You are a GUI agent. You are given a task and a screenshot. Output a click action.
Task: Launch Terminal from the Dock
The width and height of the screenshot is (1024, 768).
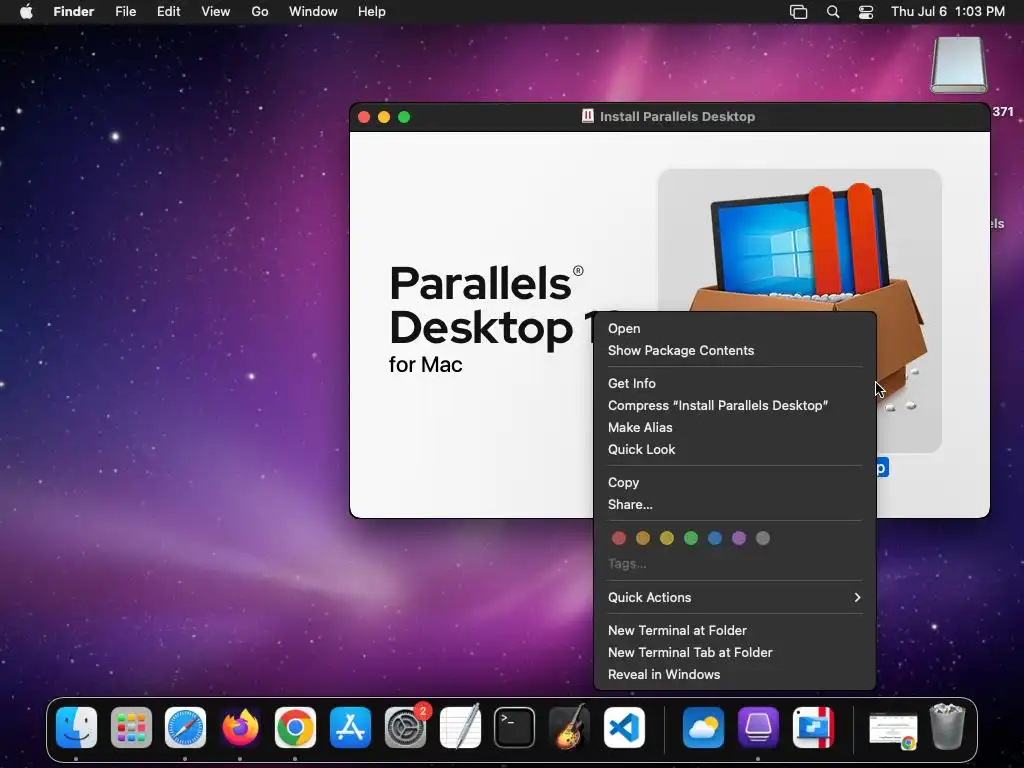[x=515, y=727]
